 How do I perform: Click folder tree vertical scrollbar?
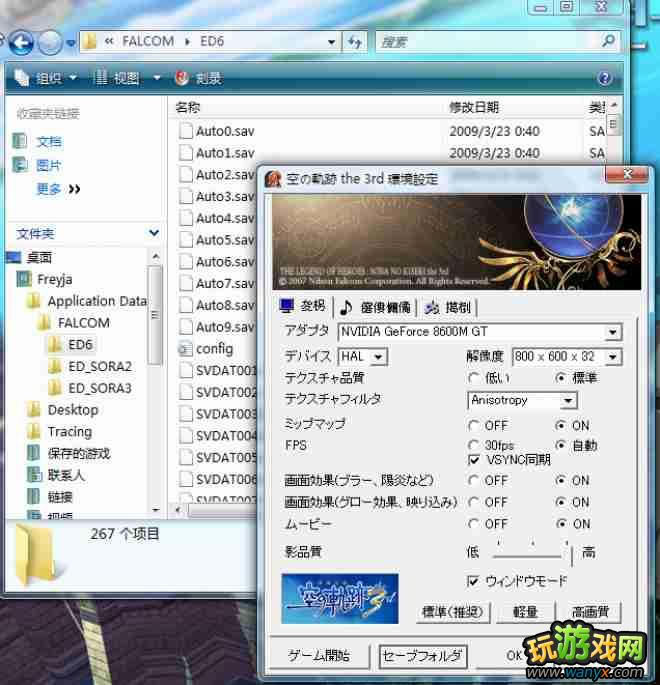click(x=155, y=315)
